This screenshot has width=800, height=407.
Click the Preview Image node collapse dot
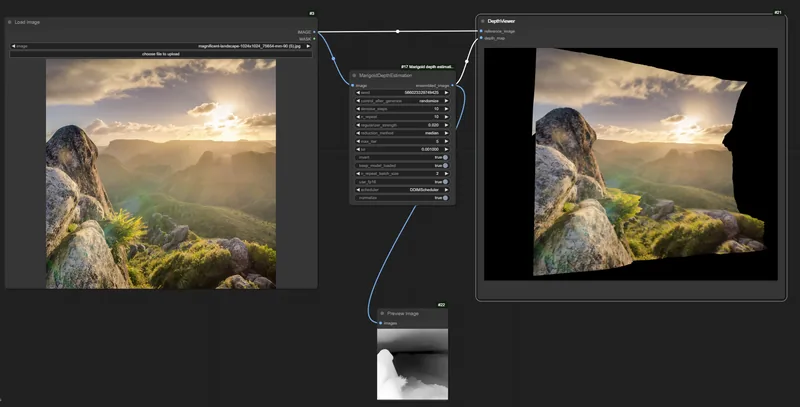point(382,313)
